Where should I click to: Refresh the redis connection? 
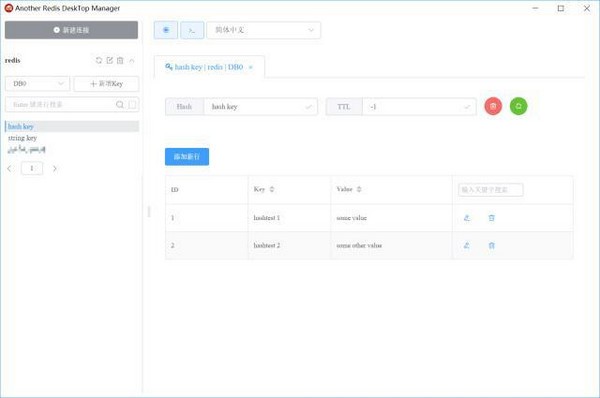tap(99, 60)
